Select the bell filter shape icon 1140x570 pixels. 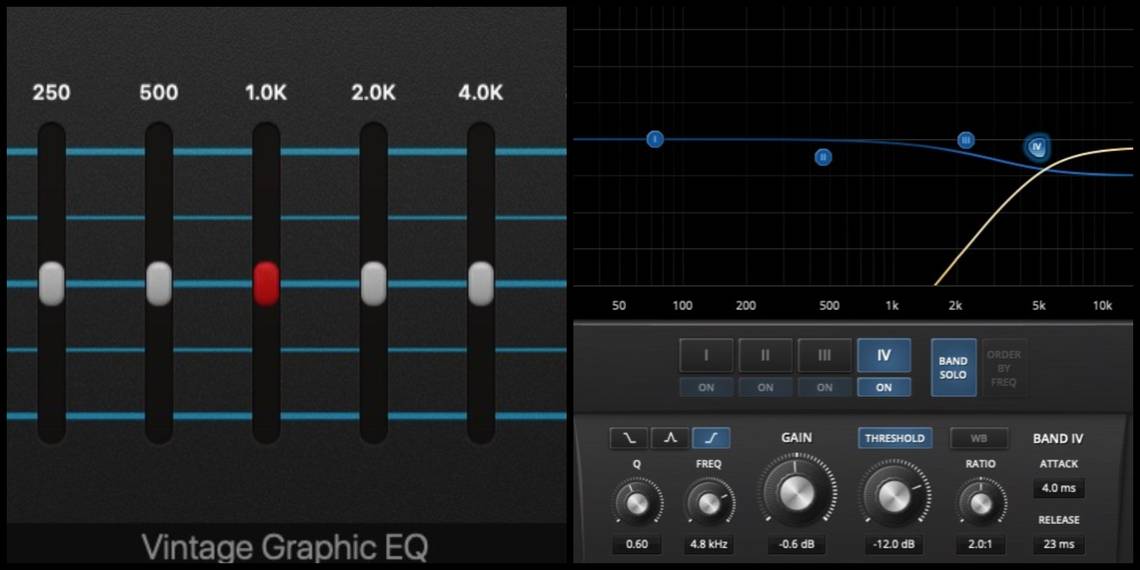[670, 438]
